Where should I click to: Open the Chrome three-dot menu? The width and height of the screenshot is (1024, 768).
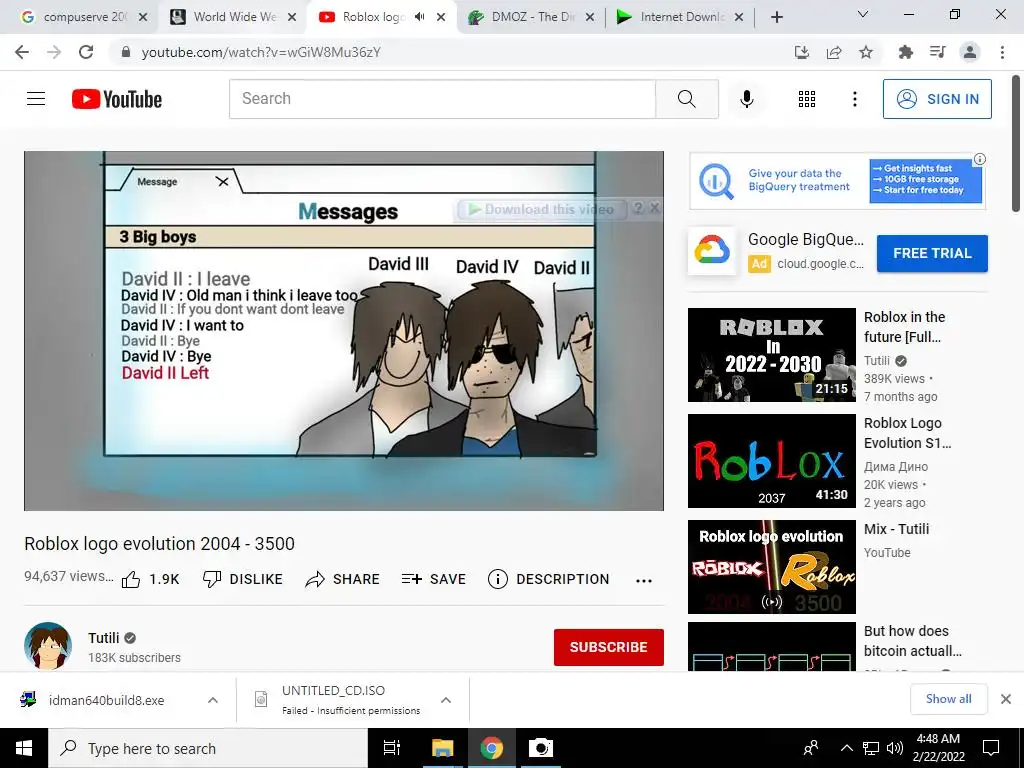pos(1002,52)
